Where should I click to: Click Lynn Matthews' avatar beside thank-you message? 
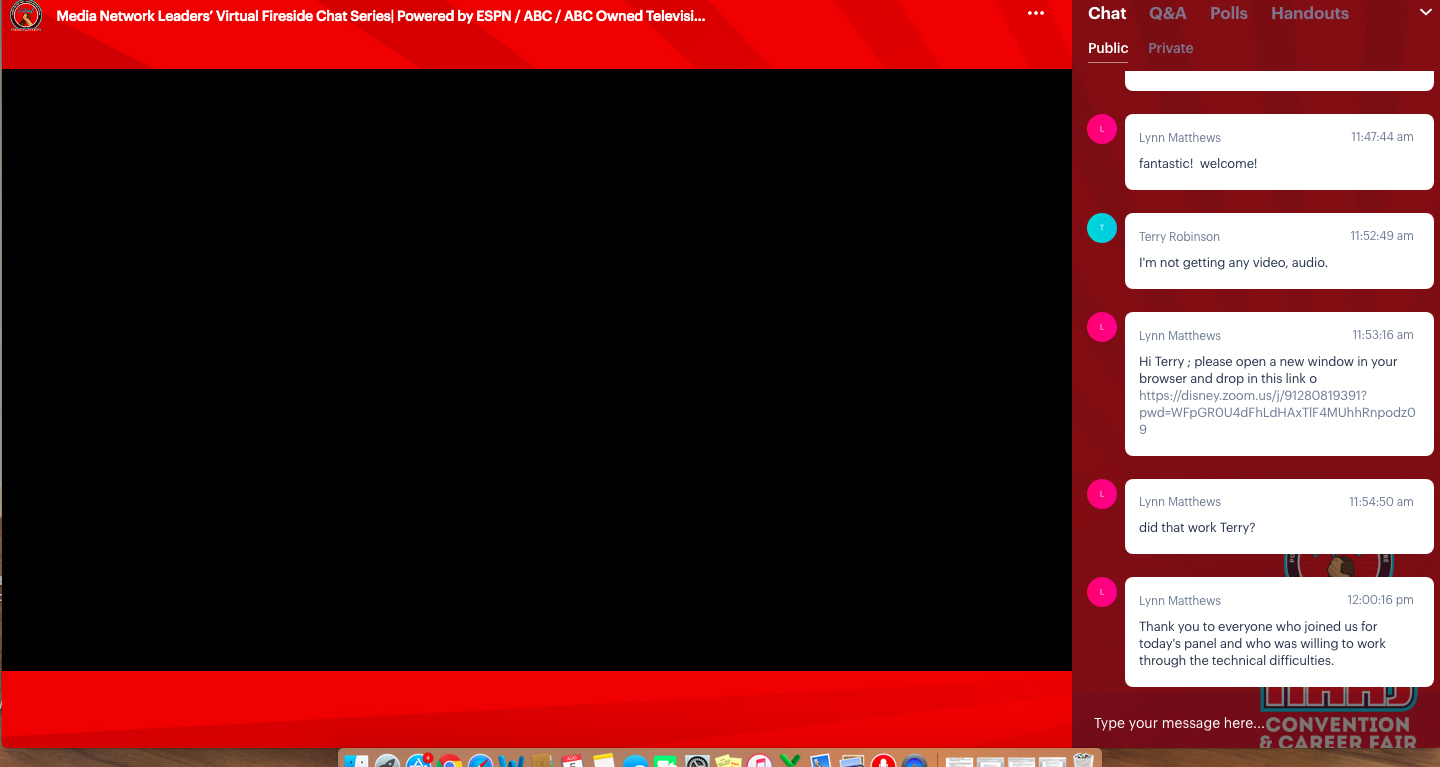1101,592
